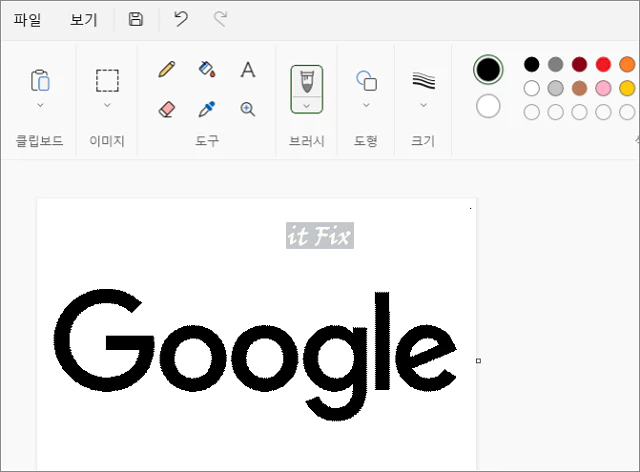Pick the white palette swatch
This screenshot has height=472, width=640.
[x=531, y=88]
